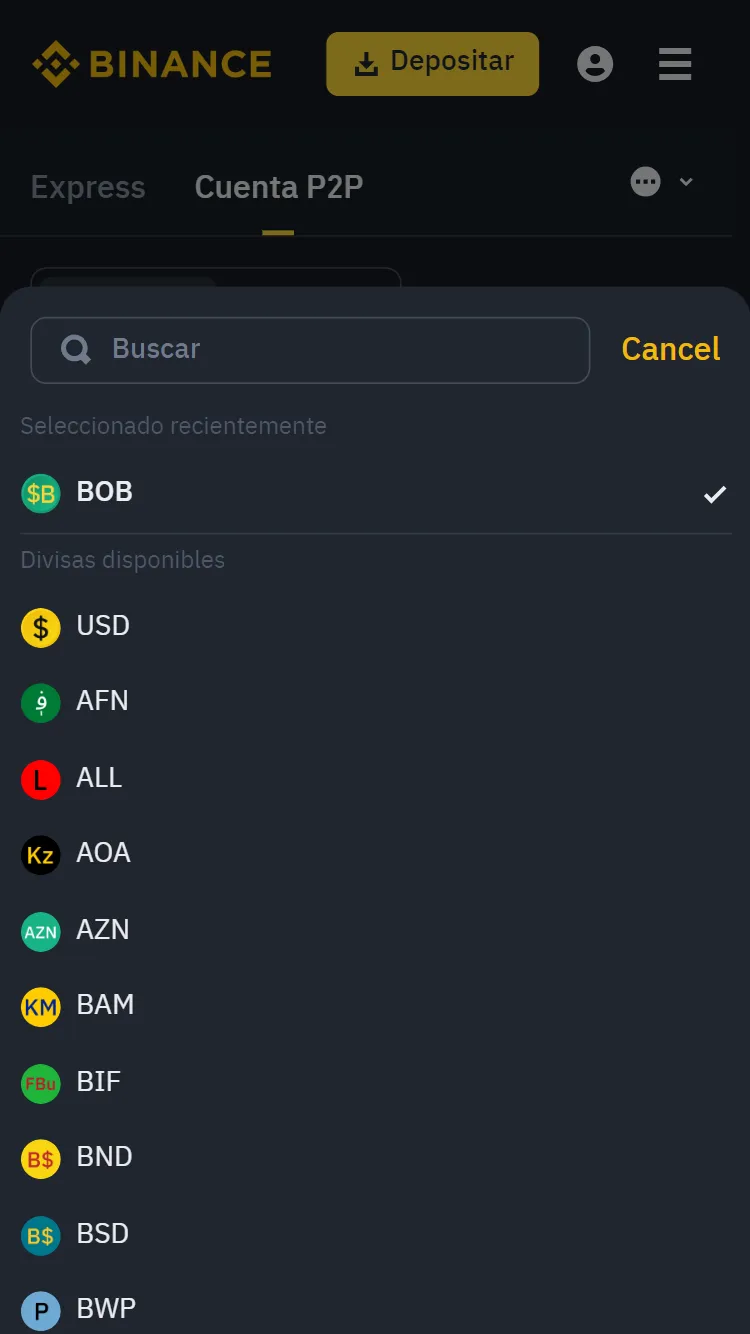750x1334 pixels.
Task: Open the profile account icon
Action: coord(595,63)
